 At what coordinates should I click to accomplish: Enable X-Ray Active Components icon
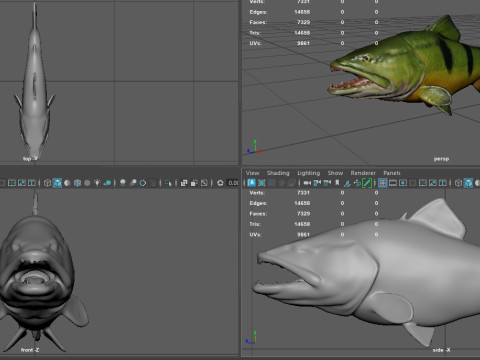(x=194, y=183)
